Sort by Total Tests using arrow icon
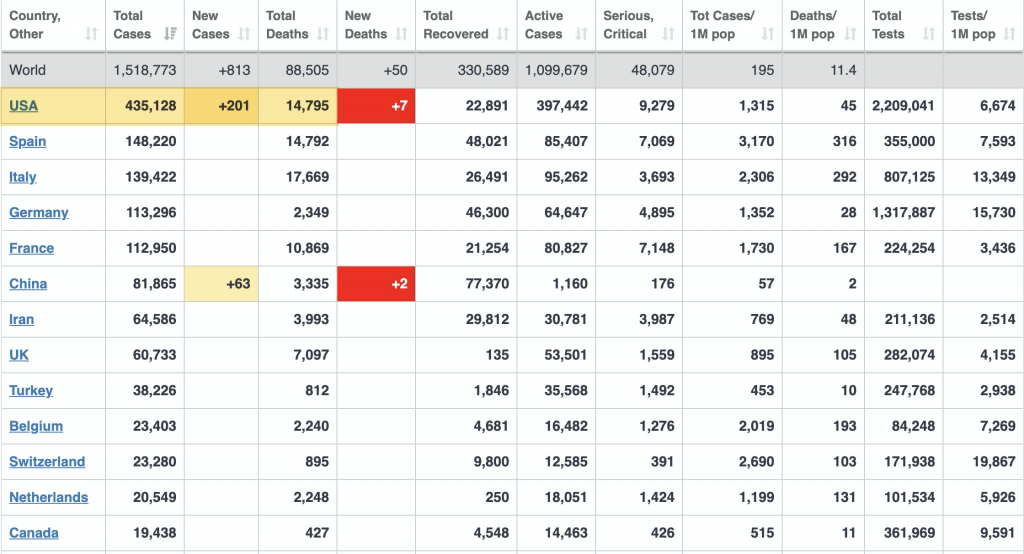 929,34
